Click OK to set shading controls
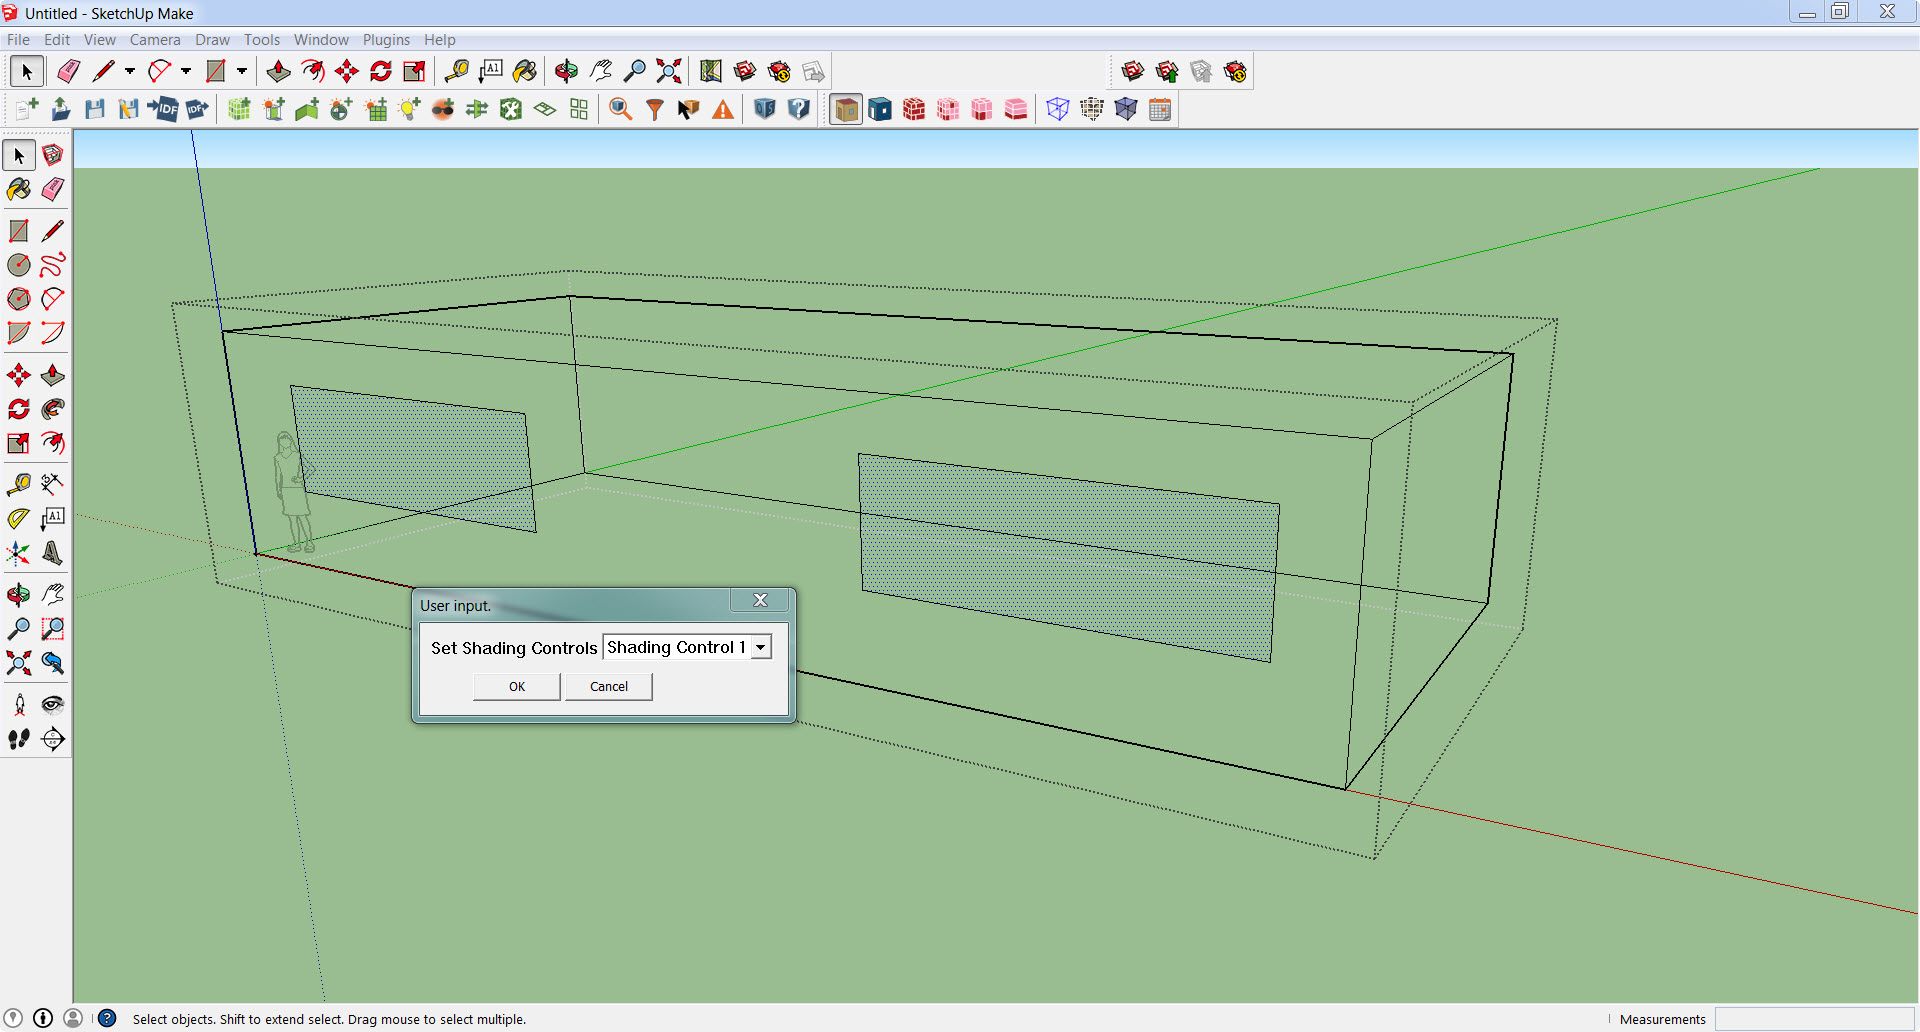 pos(516,686)
